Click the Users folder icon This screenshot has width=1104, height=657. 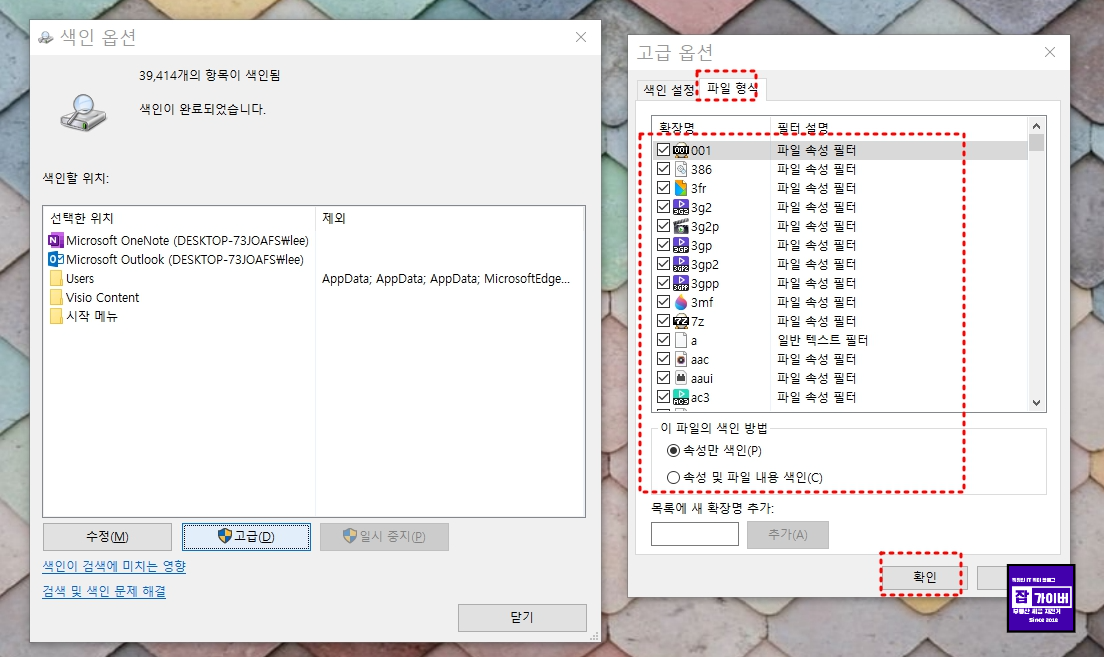58,278
